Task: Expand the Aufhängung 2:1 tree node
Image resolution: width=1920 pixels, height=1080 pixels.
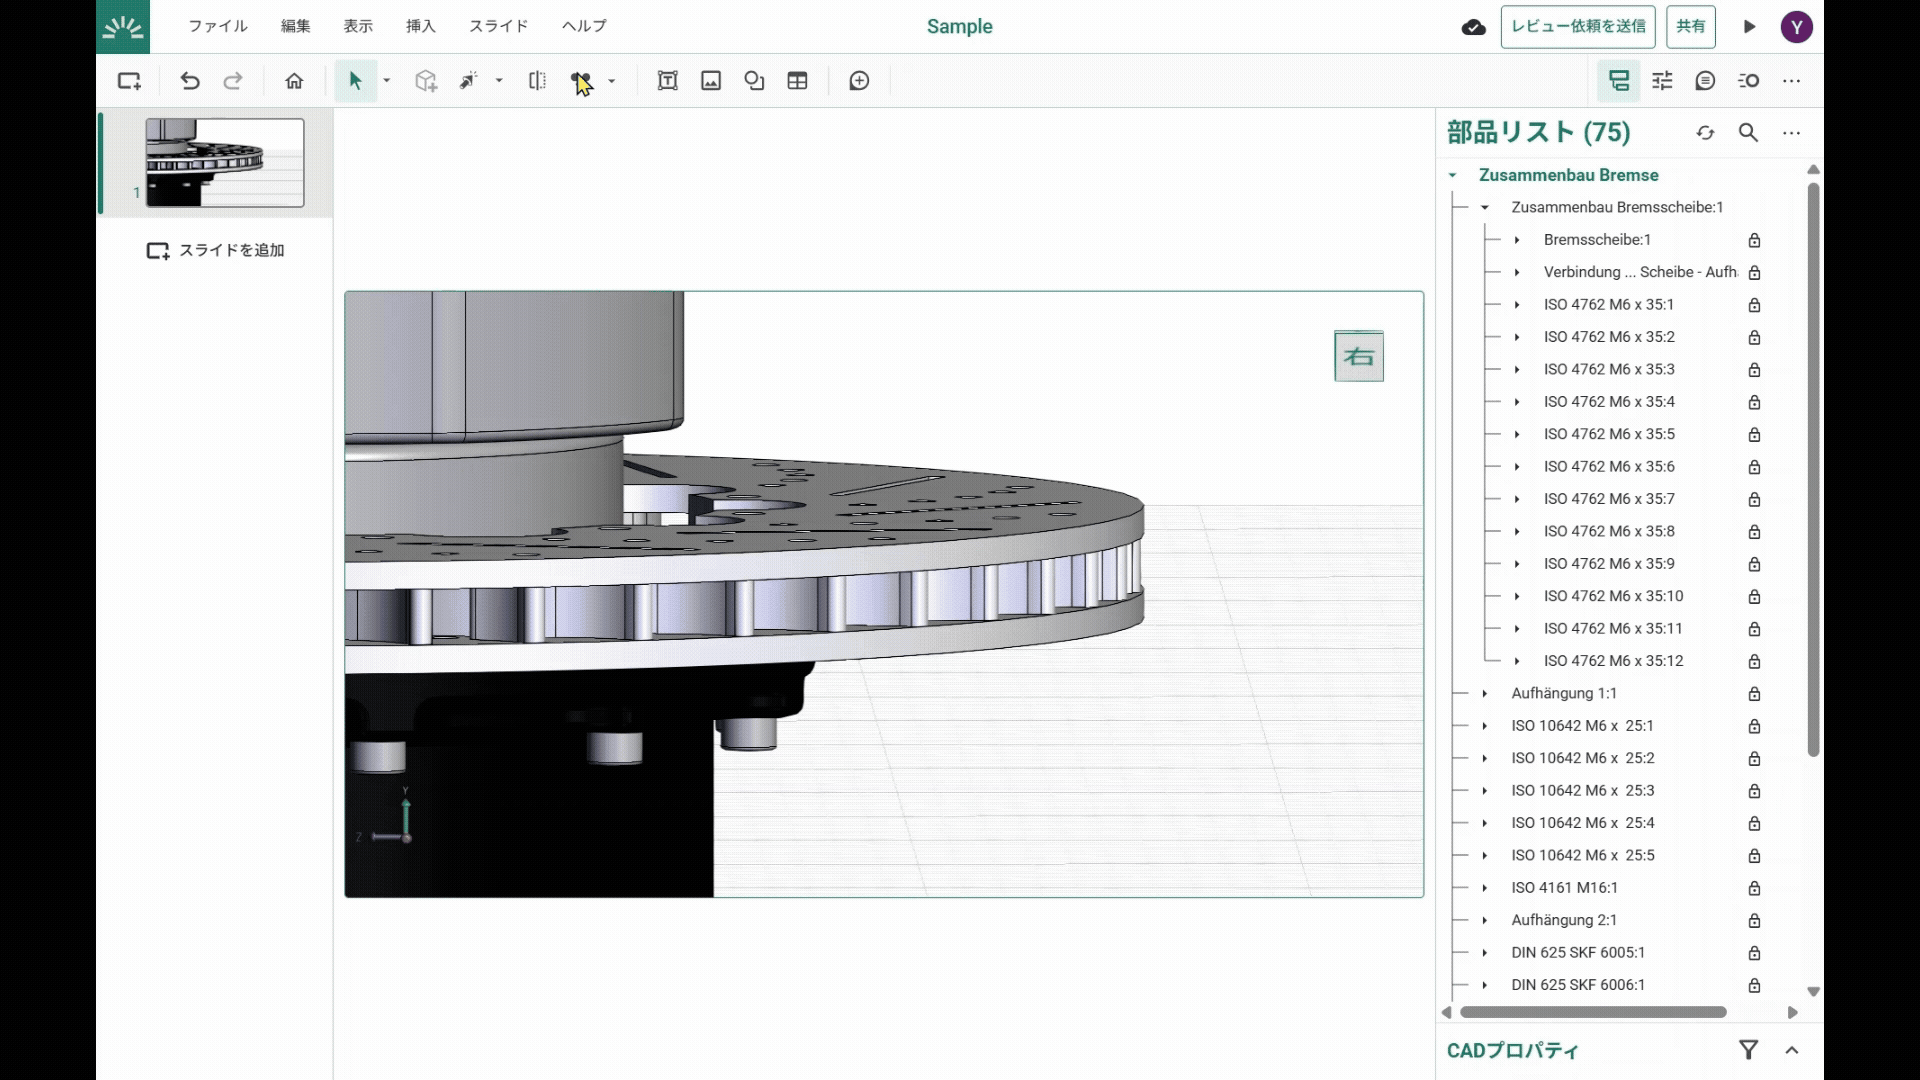Action: click(1485, 920)
